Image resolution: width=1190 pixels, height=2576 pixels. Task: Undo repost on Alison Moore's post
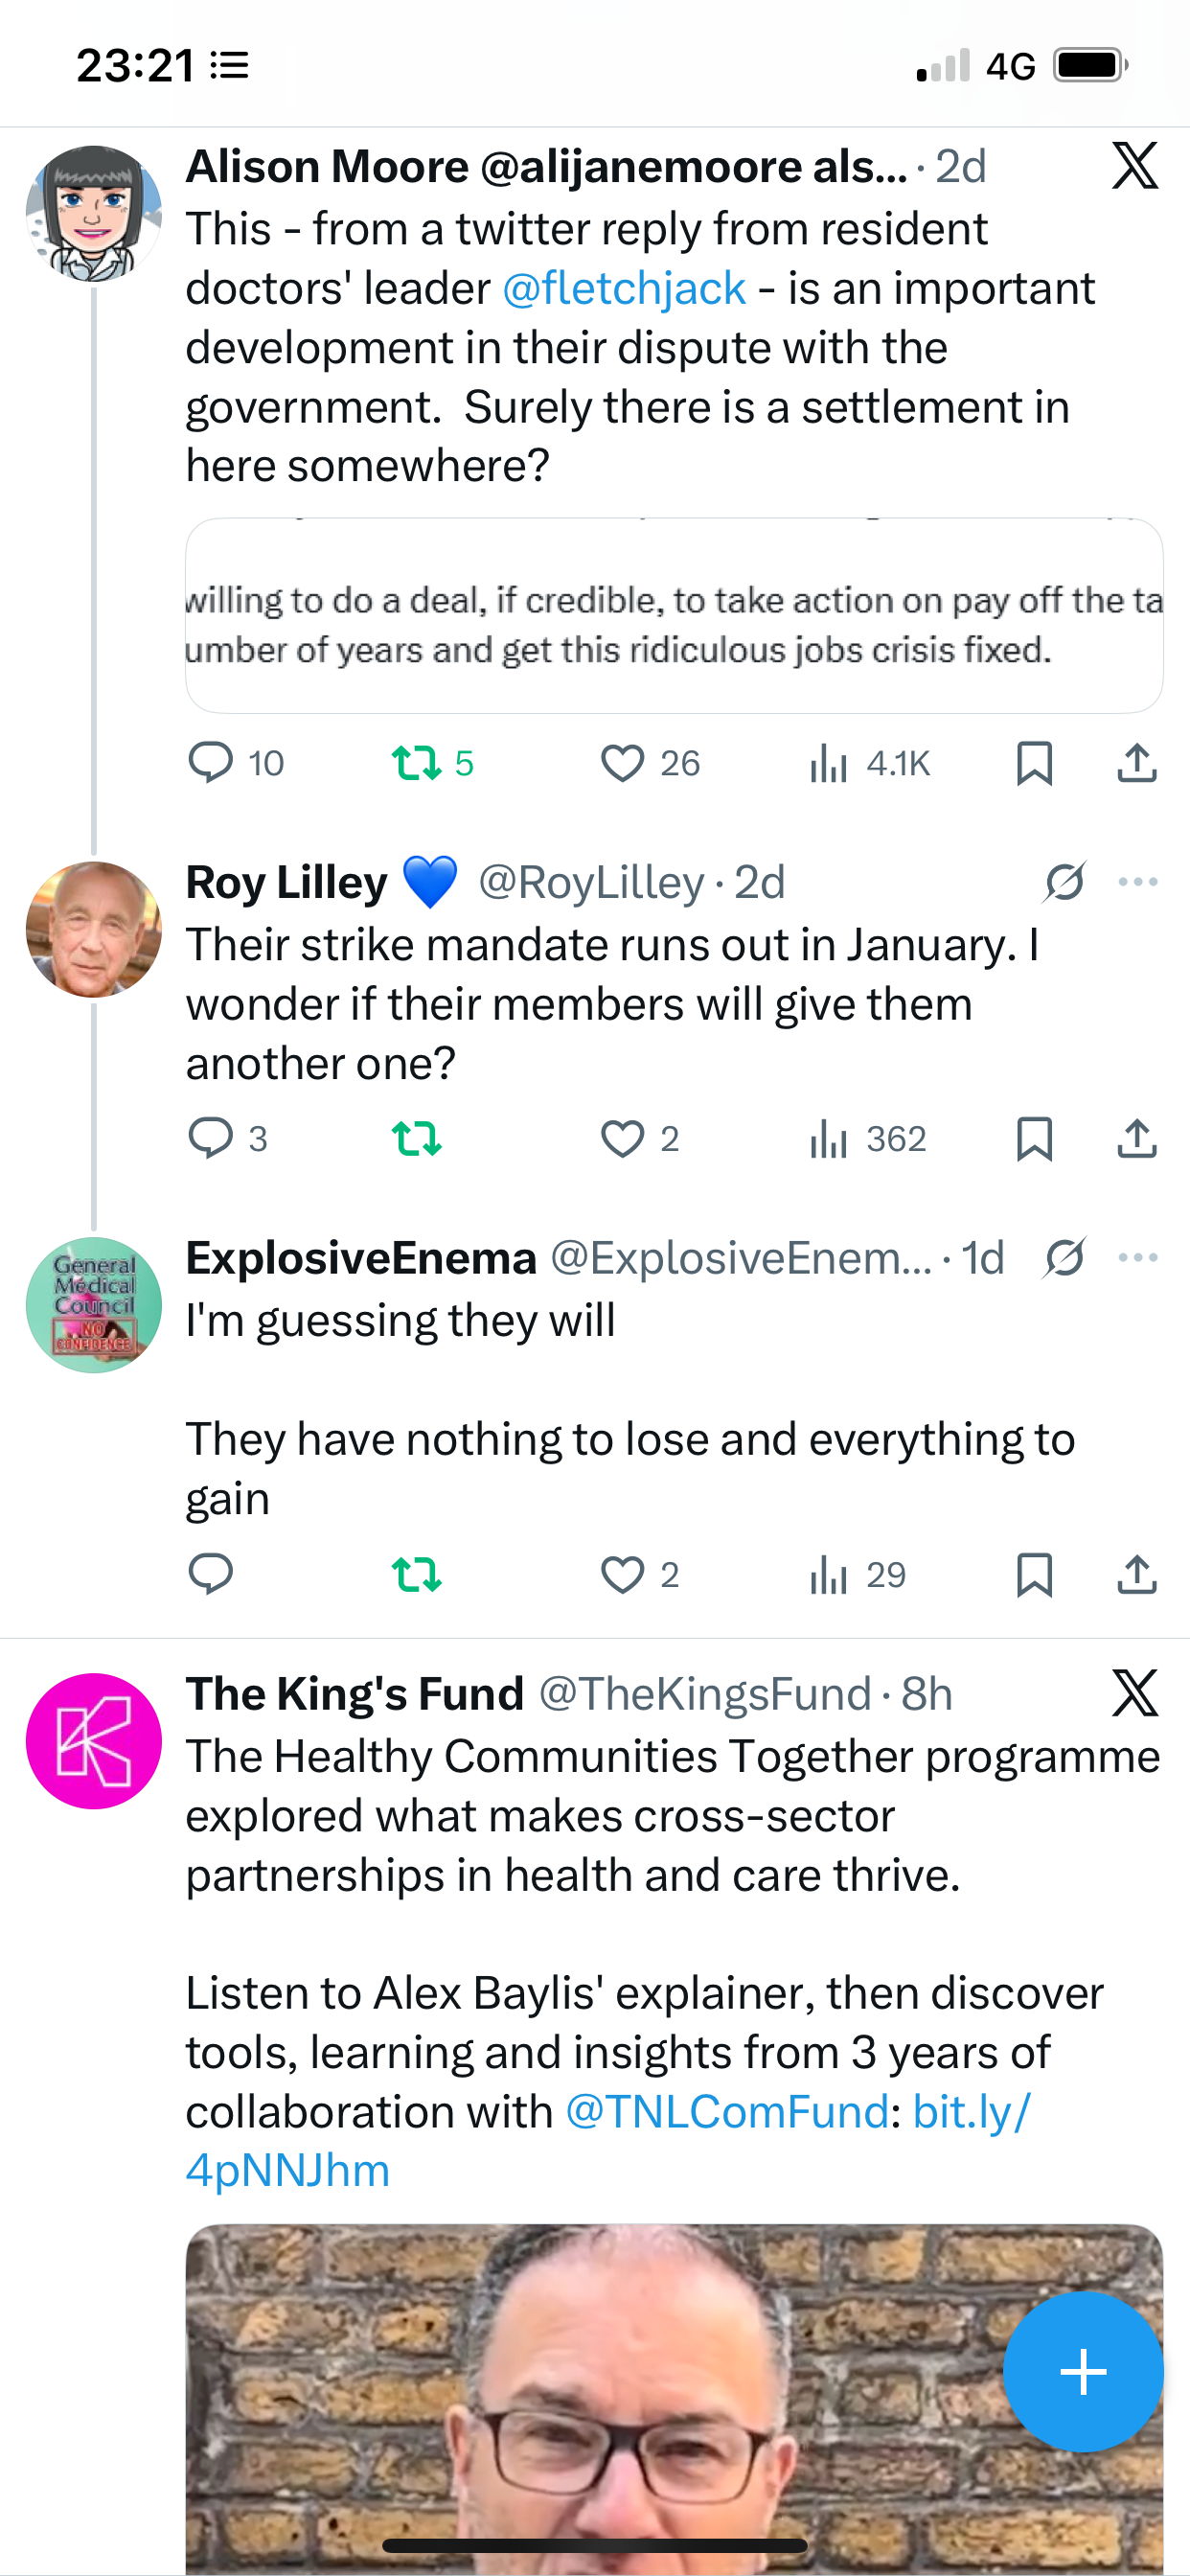pyautogui.click(x=416, y=763)
